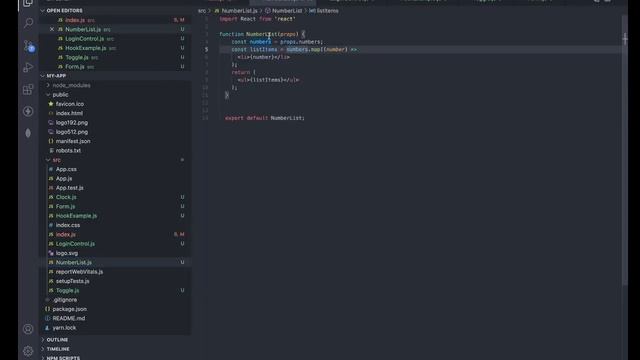Open the Extensions view icon
Viewport: 640px width, 360px height.
point(28,89)
